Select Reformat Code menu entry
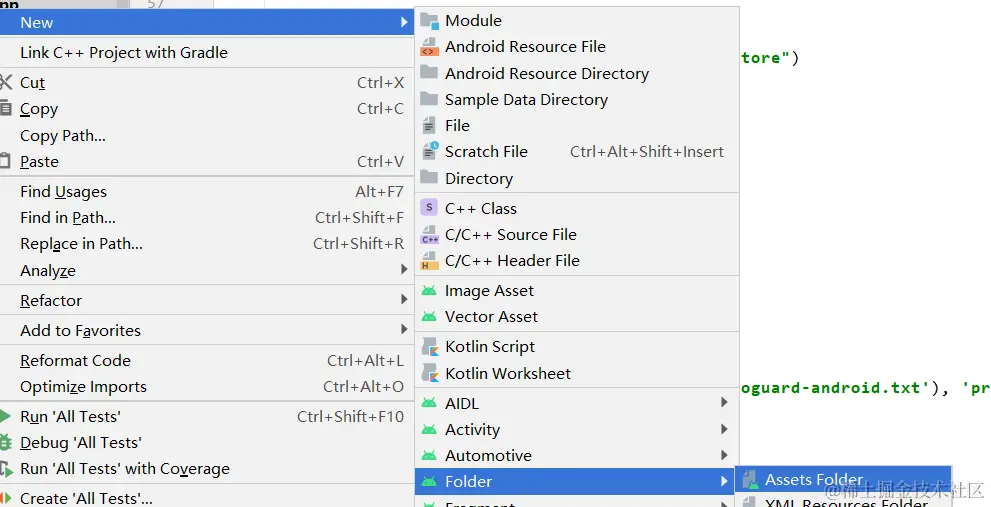This screenshot has width=991, height=507. [75, 361]
